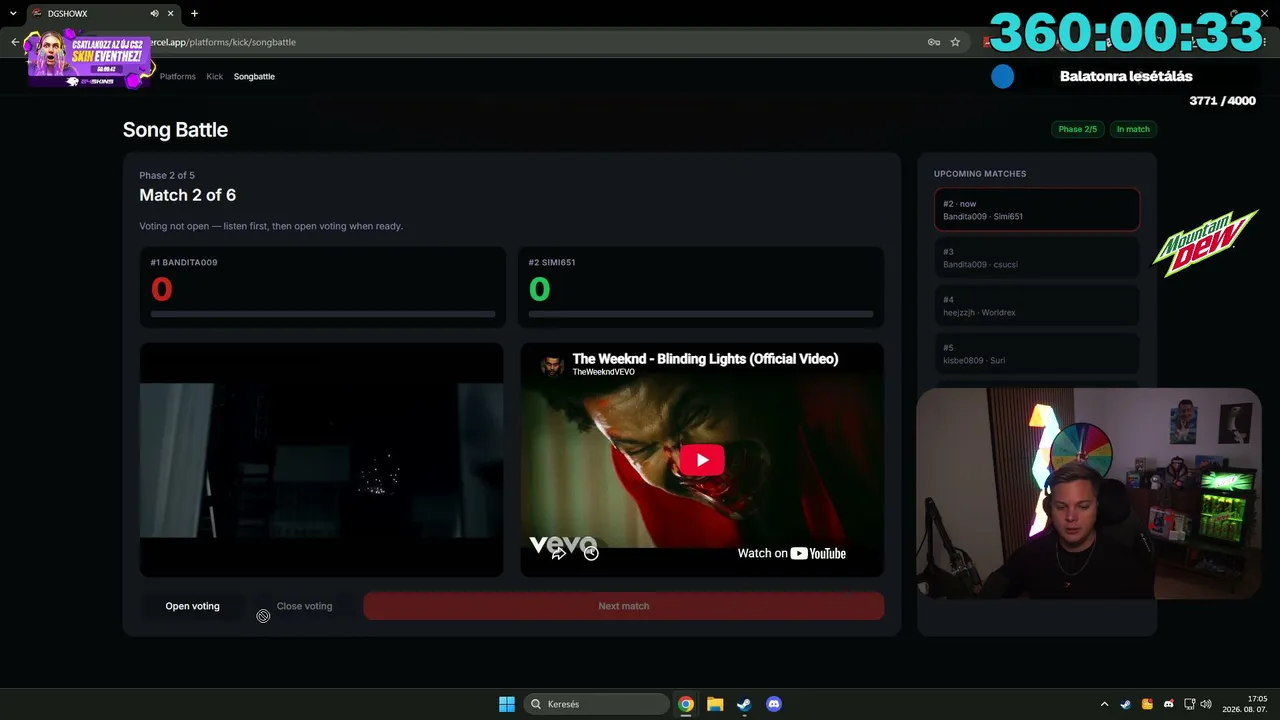Open network settings tray icon
The height and width of the screenshot is (720, 1280).
[x=1190, y=704]
